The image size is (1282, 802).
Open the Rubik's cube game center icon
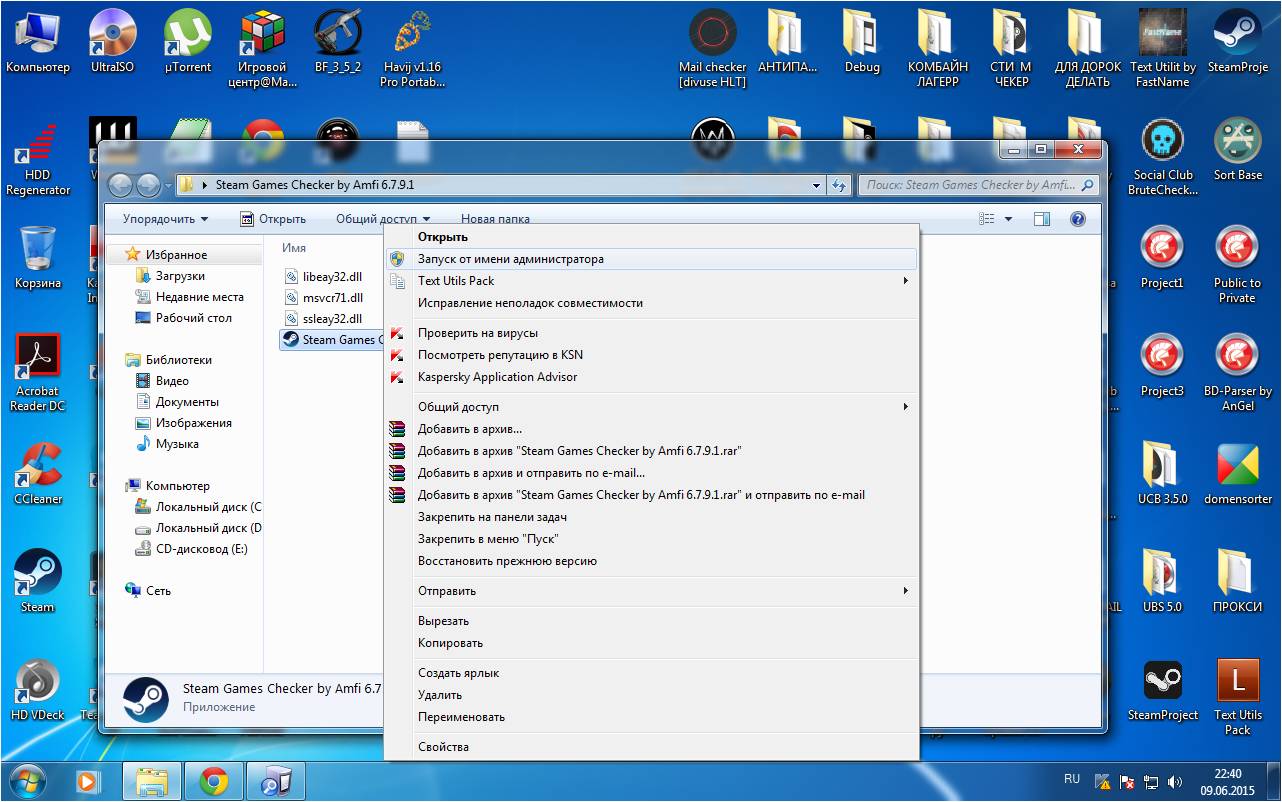pyautogui.click(x=263, y=49)
